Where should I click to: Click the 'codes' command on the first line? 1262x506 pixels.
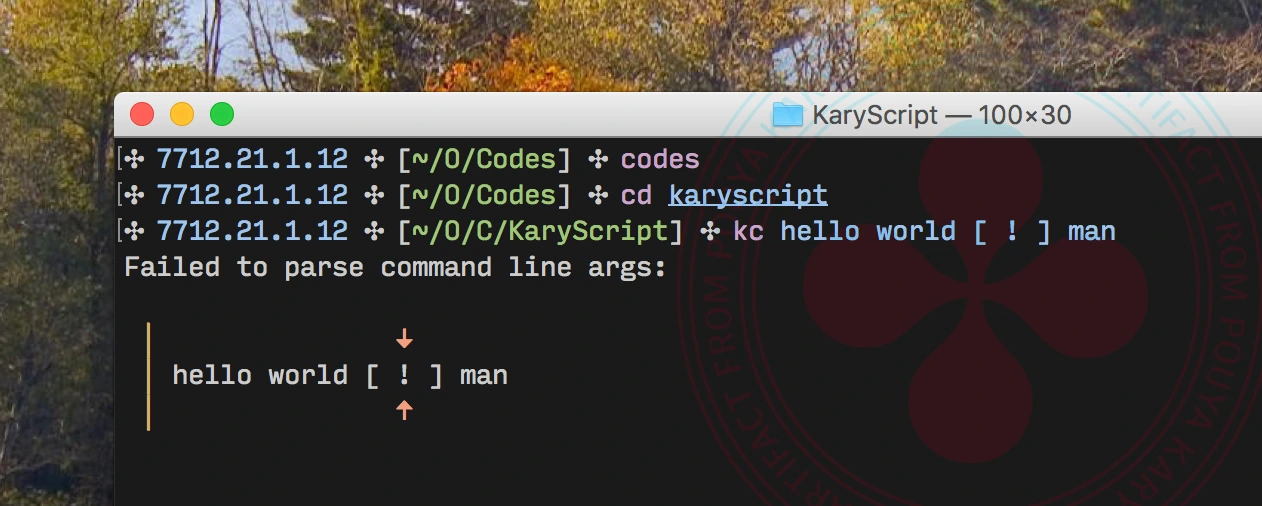click(660, 159)
